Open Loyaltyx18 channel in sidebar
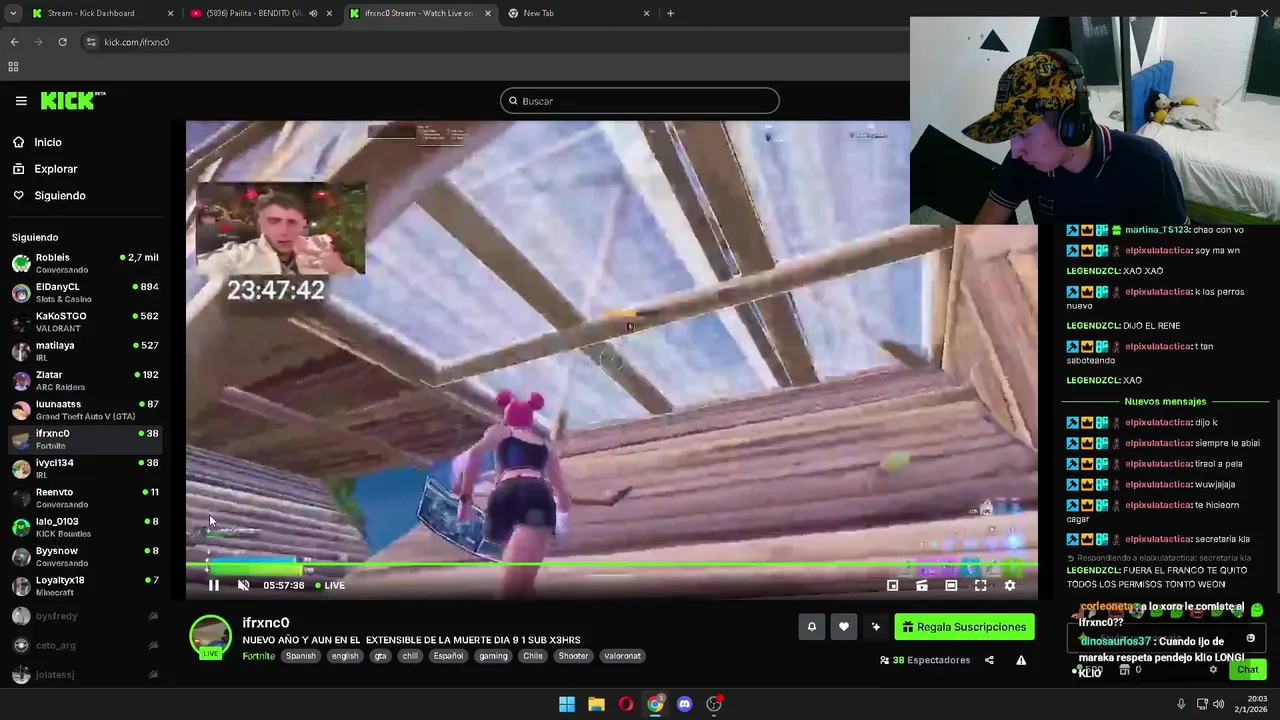Image resolution: width=1280 pixels, height=720 pixels. 85,585
